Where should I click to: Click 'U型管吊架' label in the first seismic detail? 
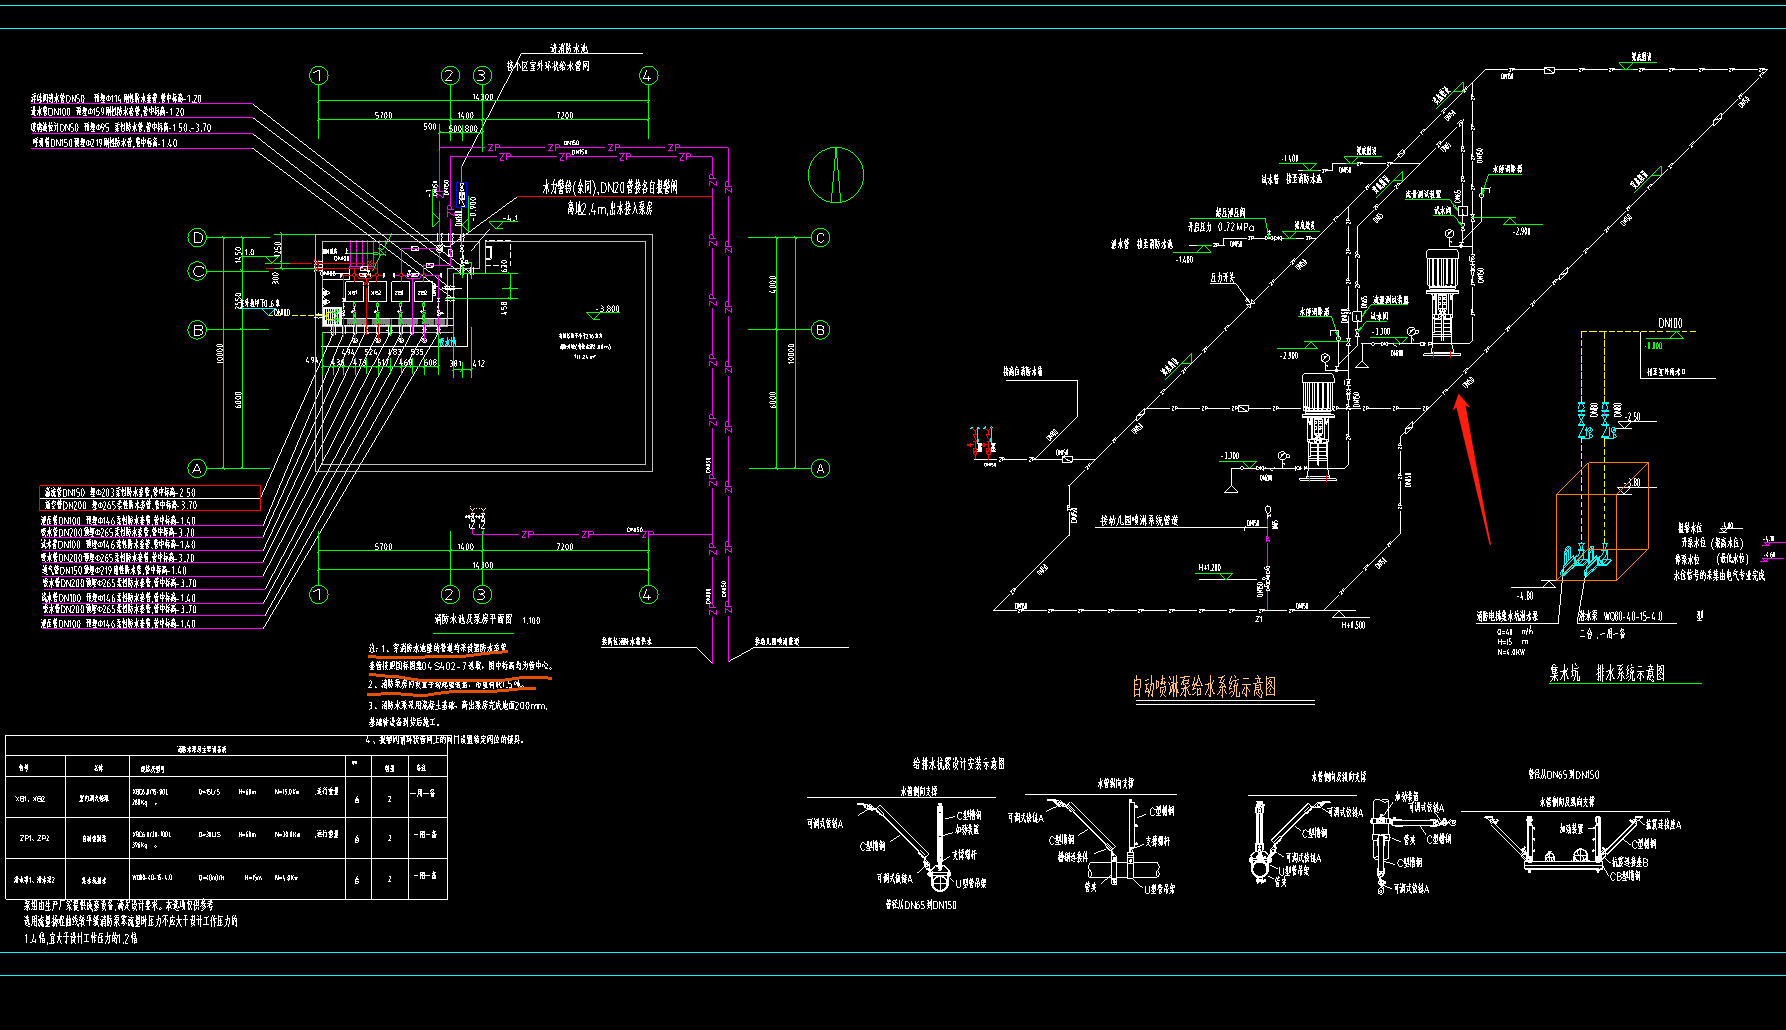click(970, 884)
